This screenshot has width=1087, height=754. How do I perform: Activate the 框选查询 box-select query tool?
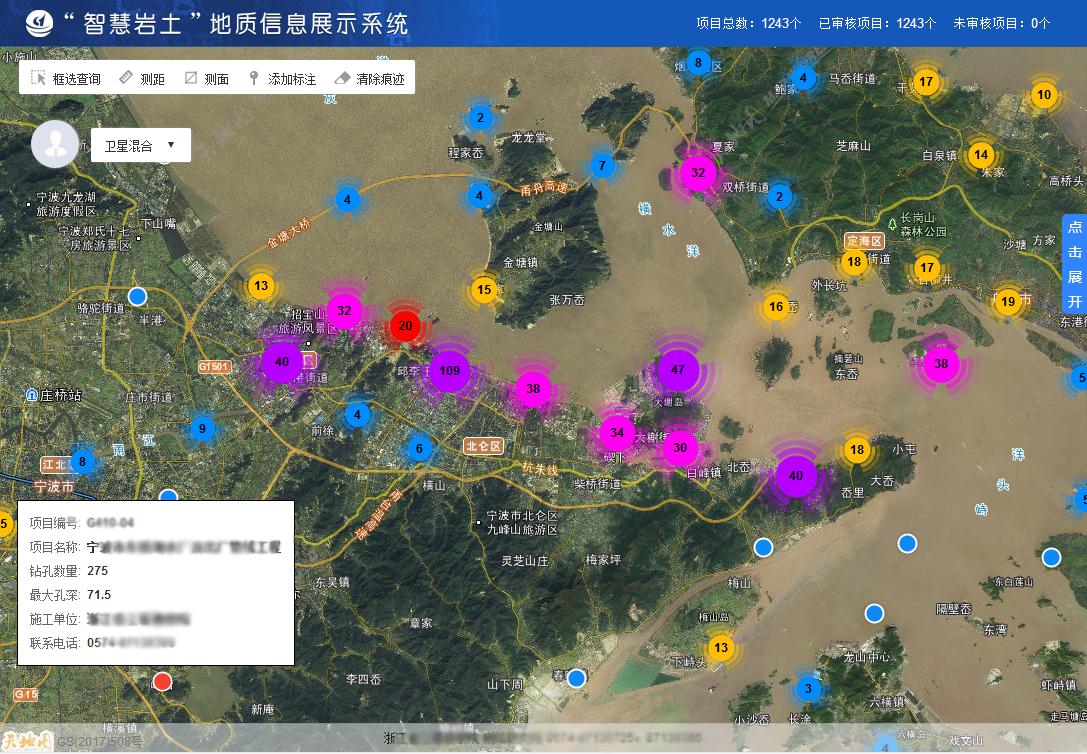pos(66,78)
